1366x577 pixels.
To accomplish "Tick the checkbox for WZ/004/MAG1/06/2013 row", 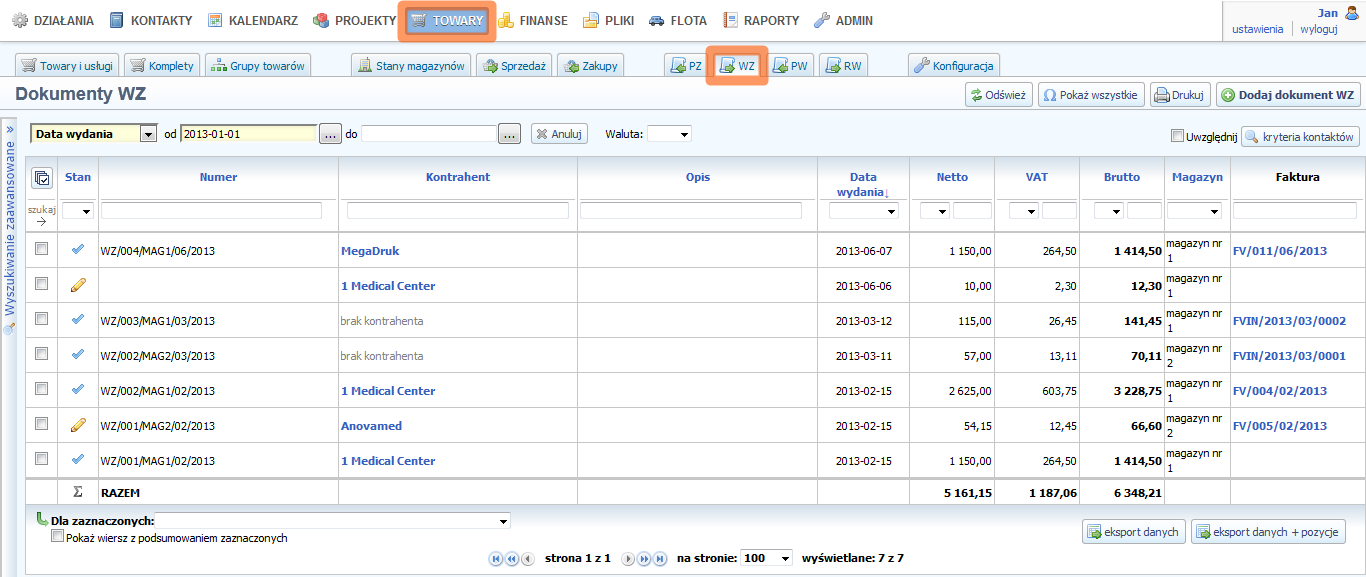I will pos(42,250).
